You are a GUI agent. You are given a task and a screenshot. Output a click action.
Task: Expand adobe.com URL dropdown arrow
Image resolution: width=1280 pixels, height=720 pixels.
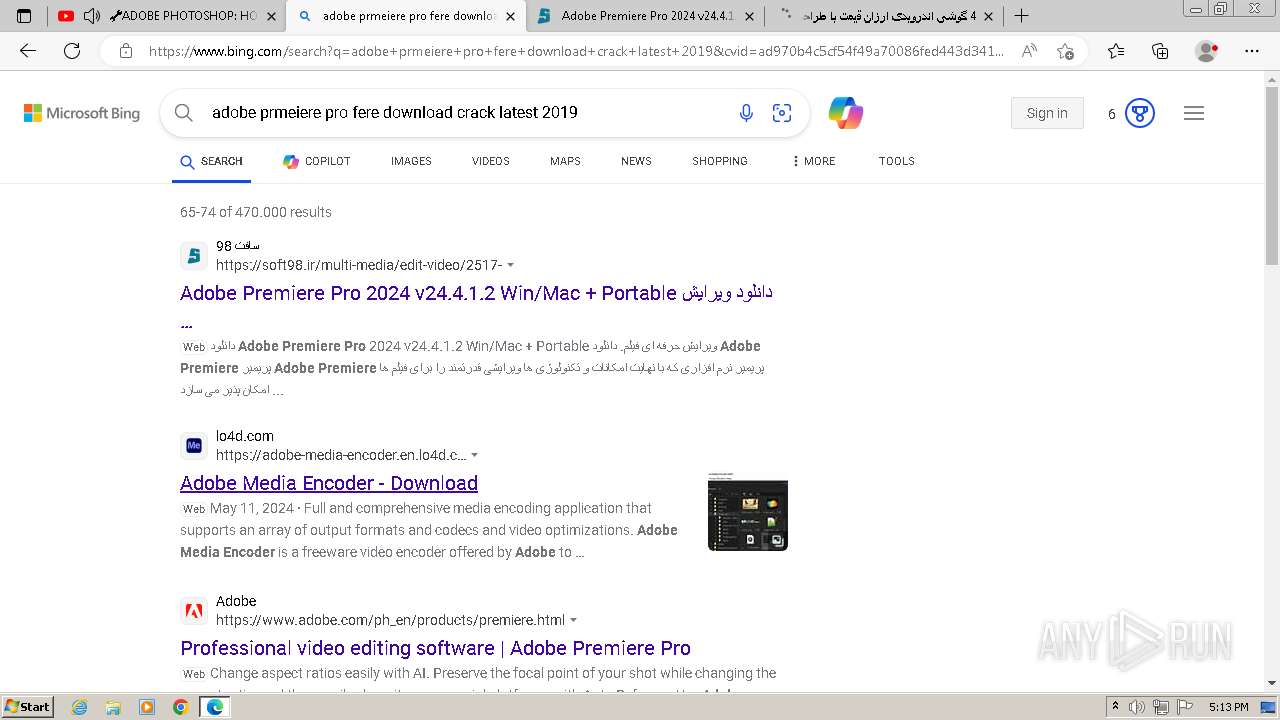[574, 620]
